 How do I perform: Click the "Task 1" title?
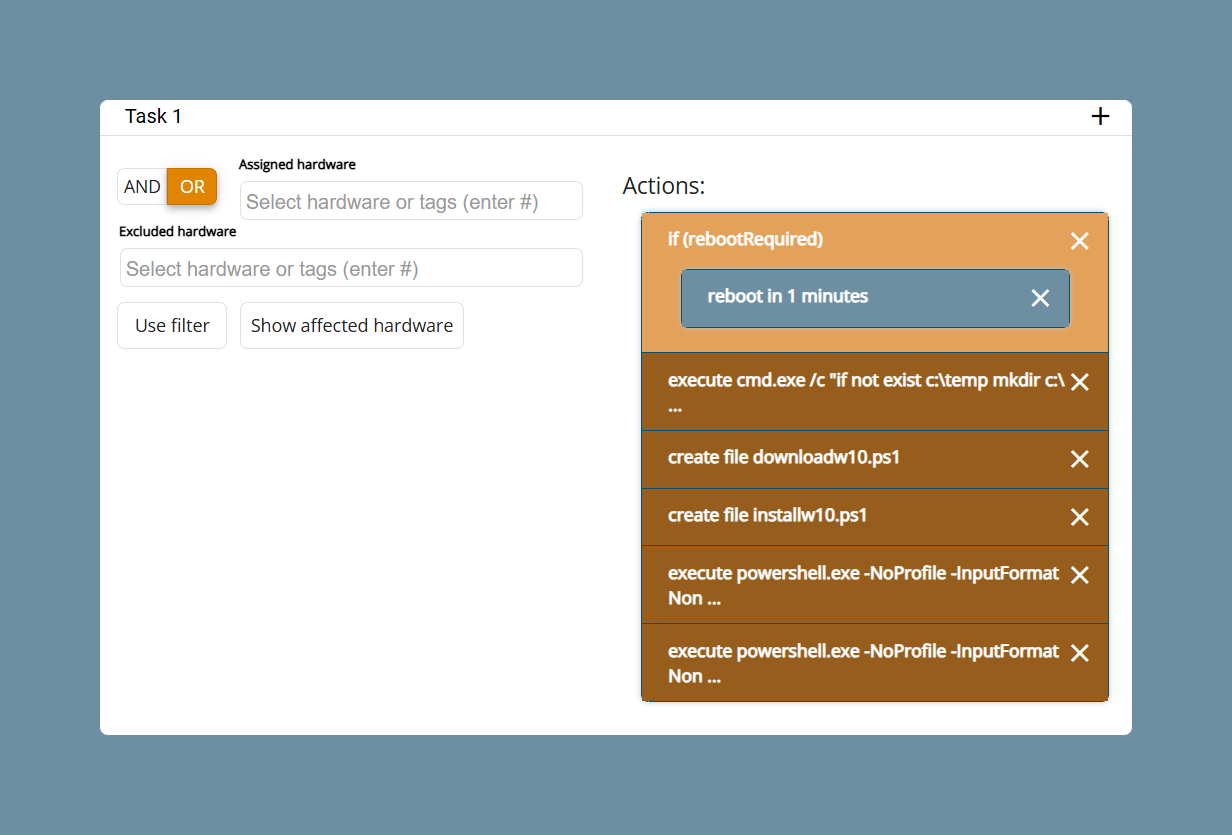coord(153,116)
